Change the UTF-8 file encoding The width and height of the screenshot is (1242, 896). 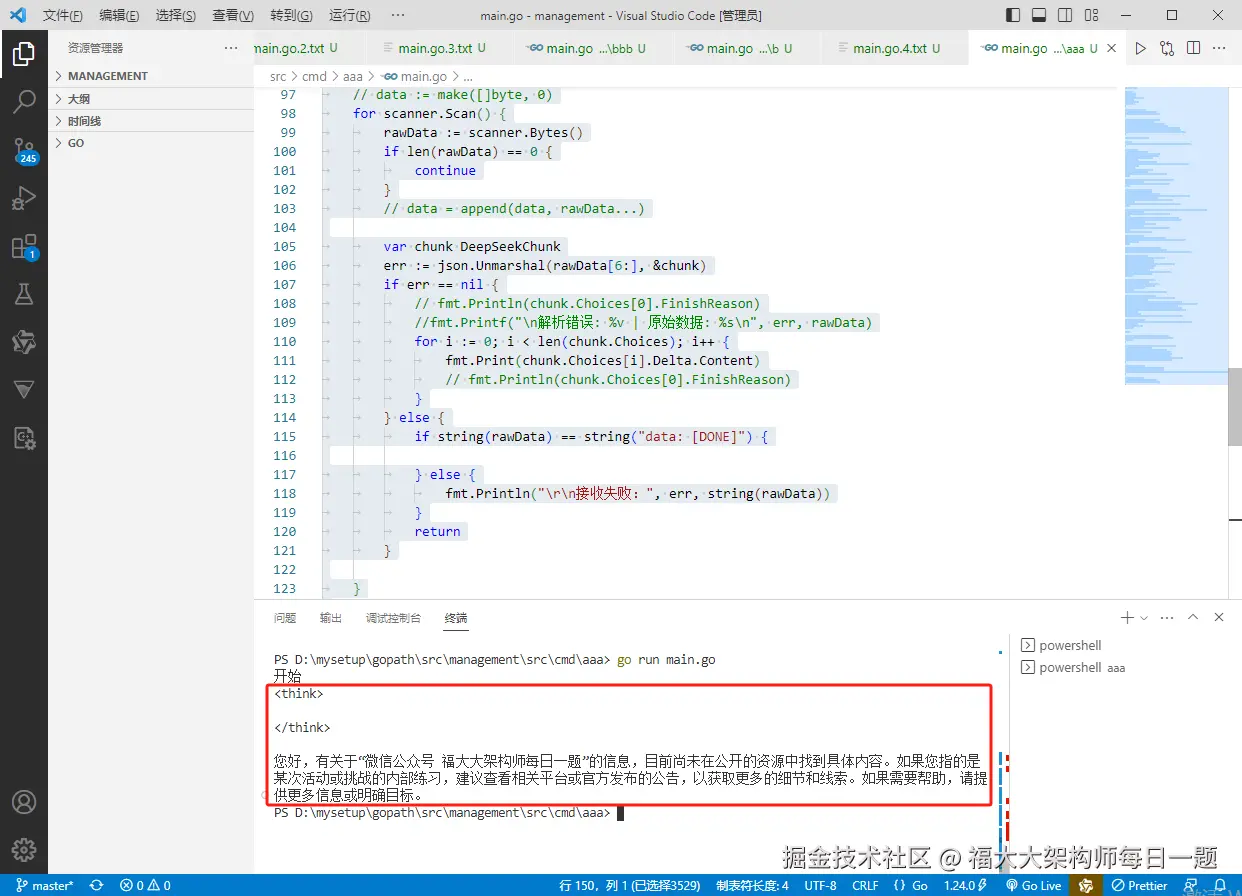coord(820,885)
